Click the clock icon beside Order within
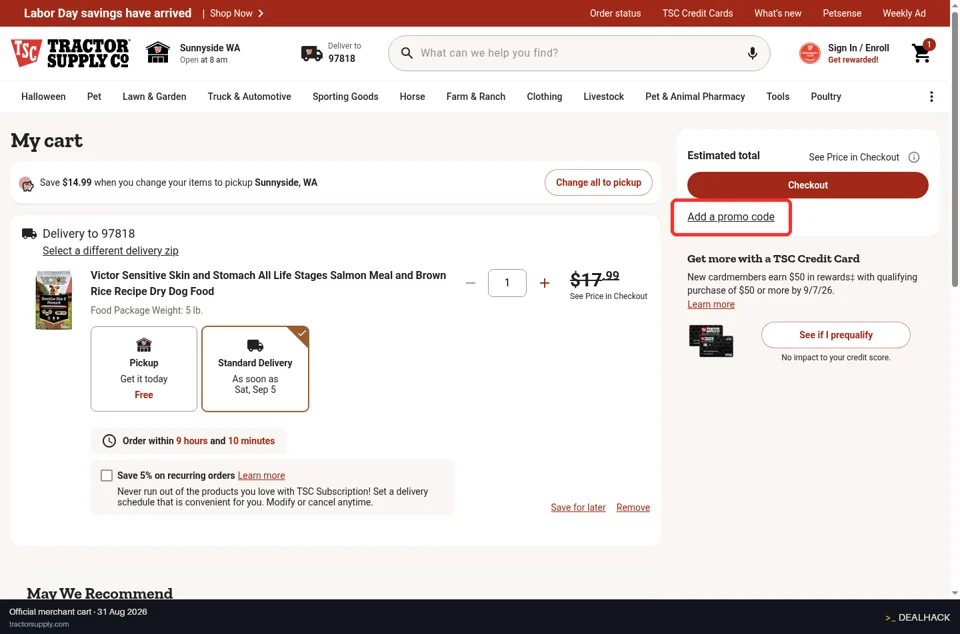Image resolution: width=960 pixels, height=634 pixels. [x=109, y=441]
